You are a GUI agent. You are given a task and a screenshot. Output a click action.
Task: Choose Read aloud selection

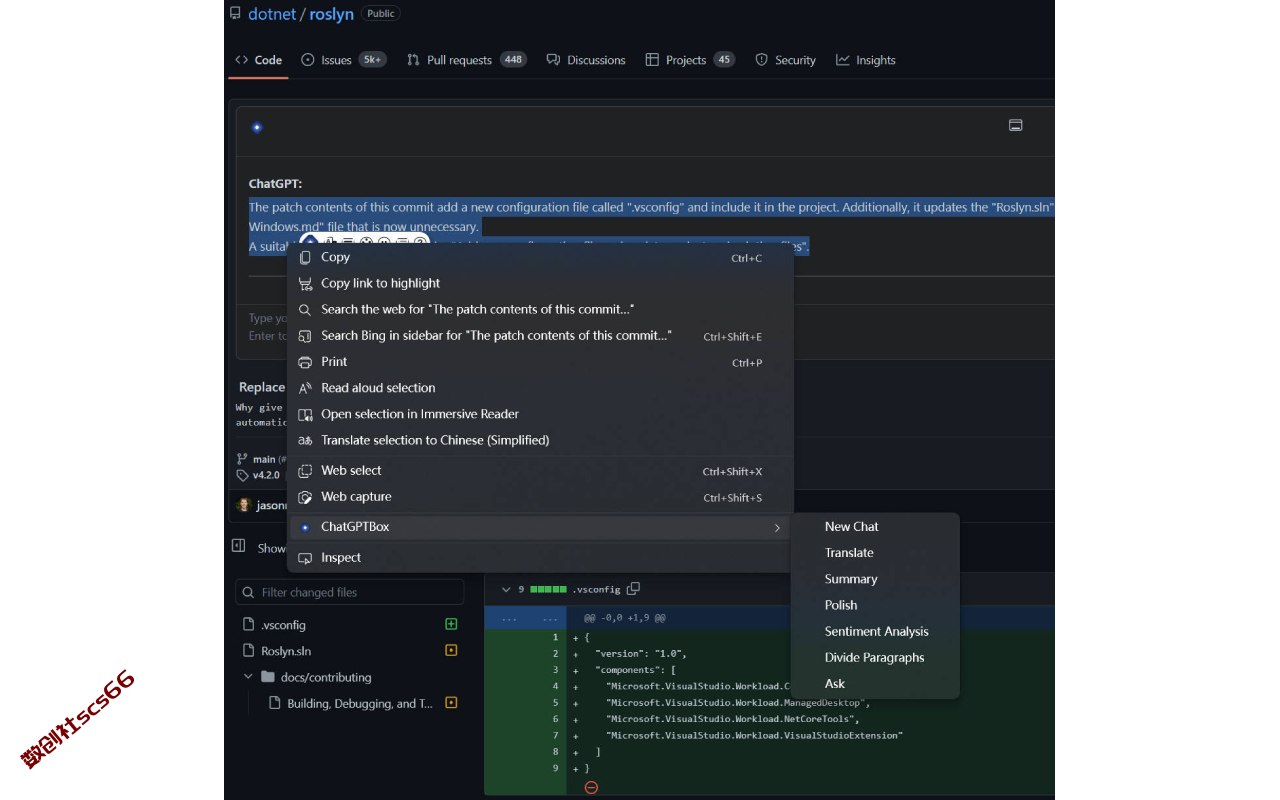541,387
